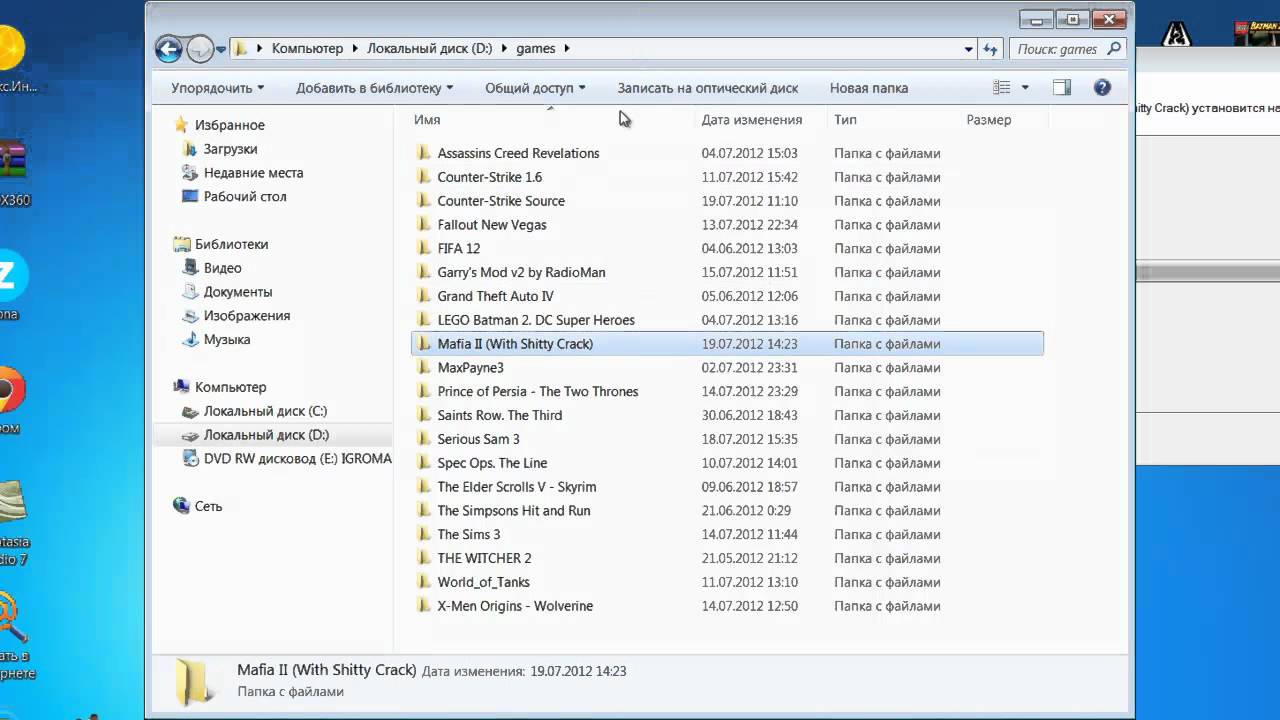This screenshot has height=720, width=1280.
Task: Click the search games input field
Action: [1058, 49]
